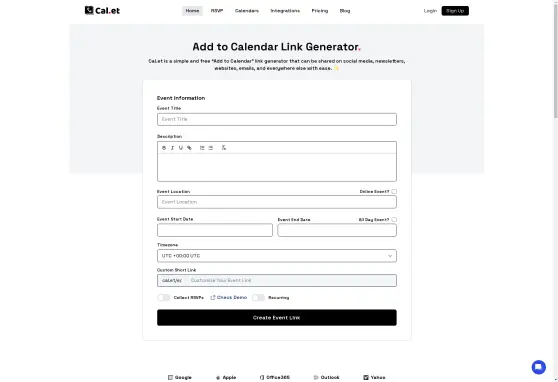Open the Integrations menu item
The image size is (558, 382).
(x=285, y=11)
